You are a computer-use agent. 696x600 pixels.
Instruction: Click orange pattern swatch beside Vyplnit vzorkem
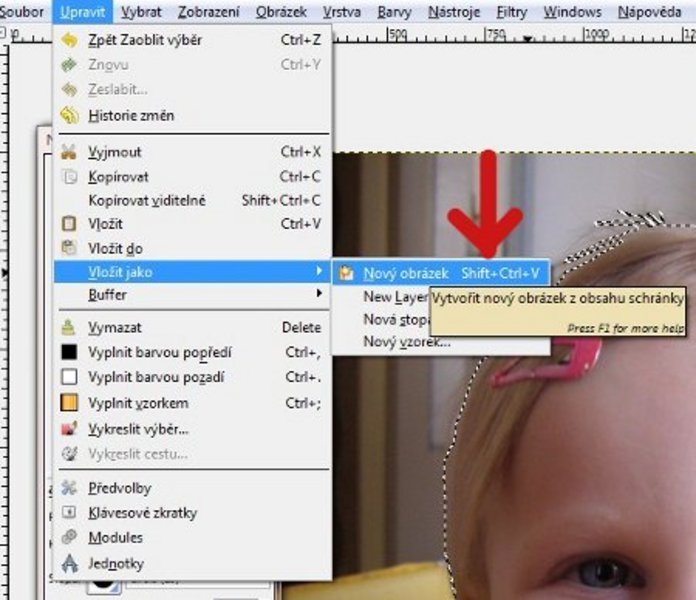pyautogui.click(x=69, y=403)
